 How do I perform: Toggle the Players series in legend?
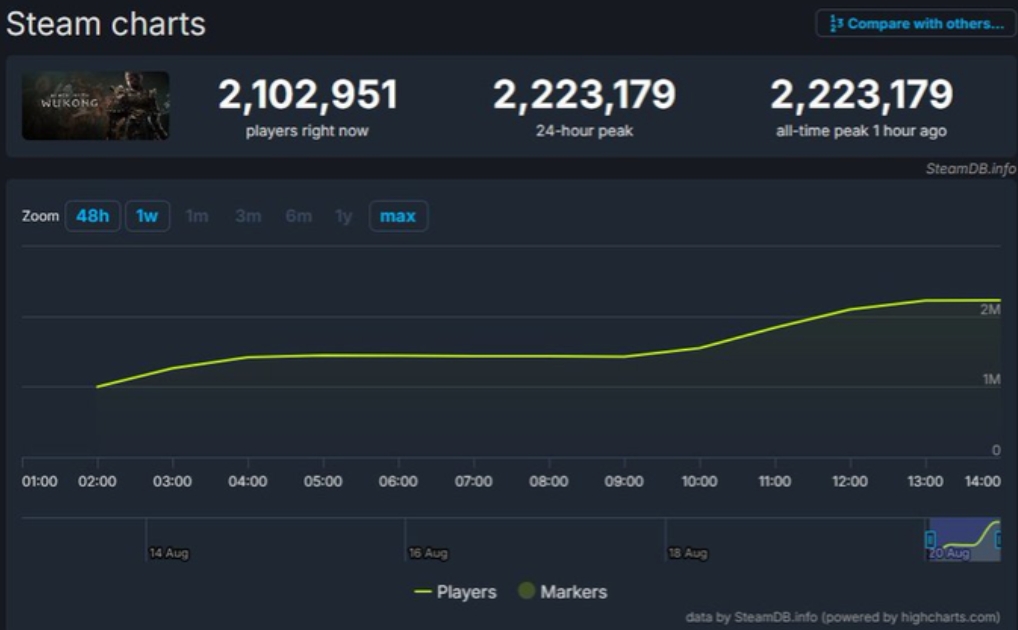456,592
